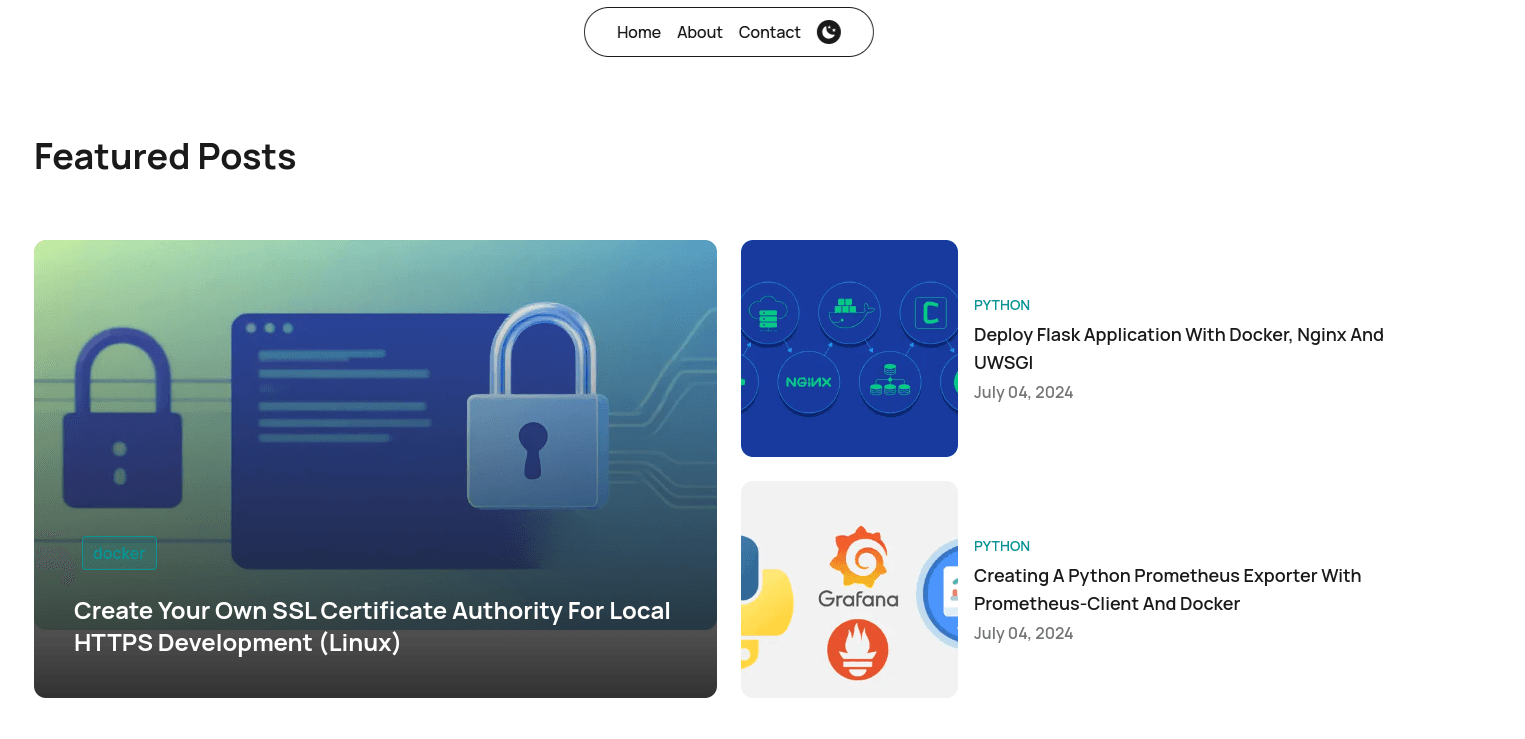1525x739 pixels.
Task: Click the dark blue padlock on the left
Action: pyautogui.click(x=122, y=420)
